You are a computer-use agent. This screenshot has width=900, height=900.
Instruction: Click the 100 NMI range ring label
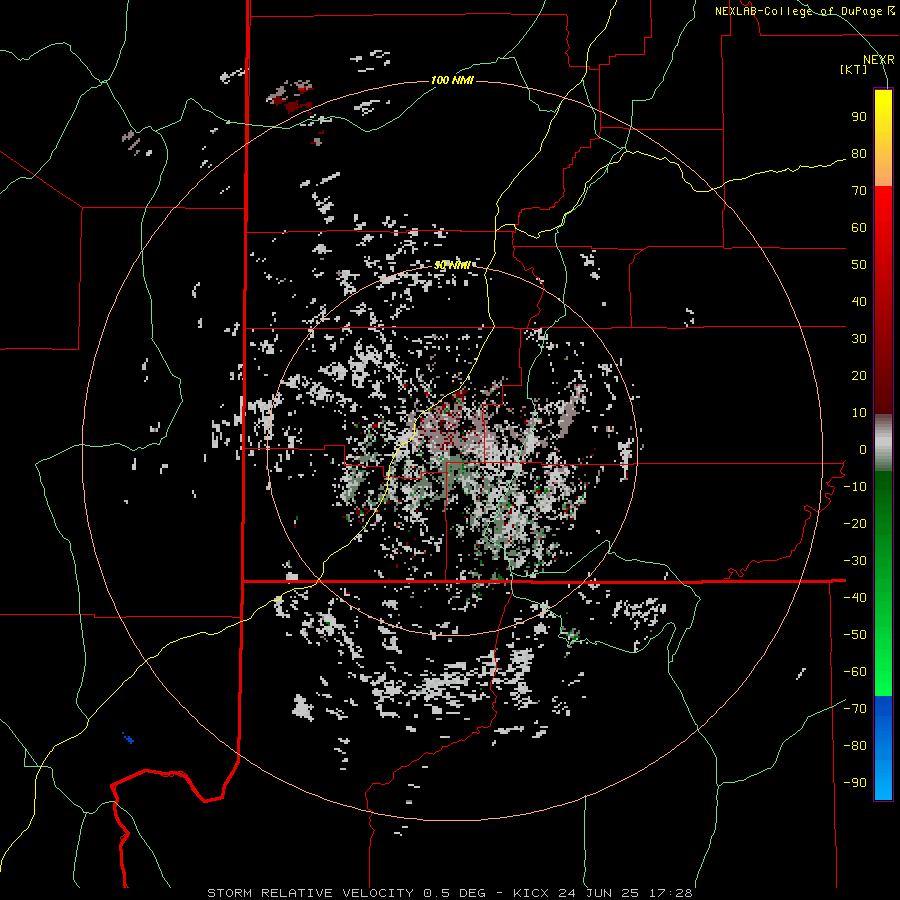(452, 80)
